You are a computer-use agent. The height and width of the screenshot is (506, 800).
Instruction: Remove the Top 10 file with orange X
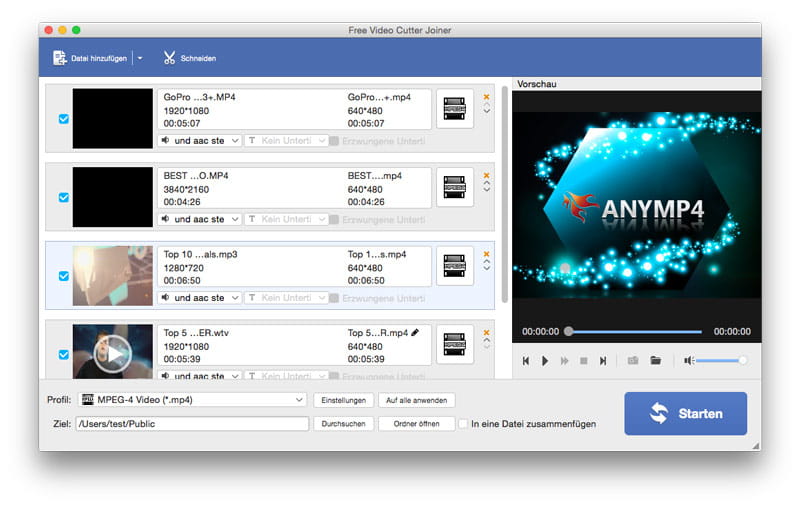click(x=487, y=254)
